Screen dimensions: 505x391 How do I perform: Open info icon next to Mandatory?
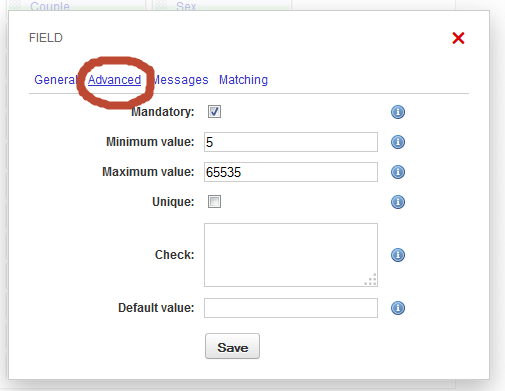[398, 112]
